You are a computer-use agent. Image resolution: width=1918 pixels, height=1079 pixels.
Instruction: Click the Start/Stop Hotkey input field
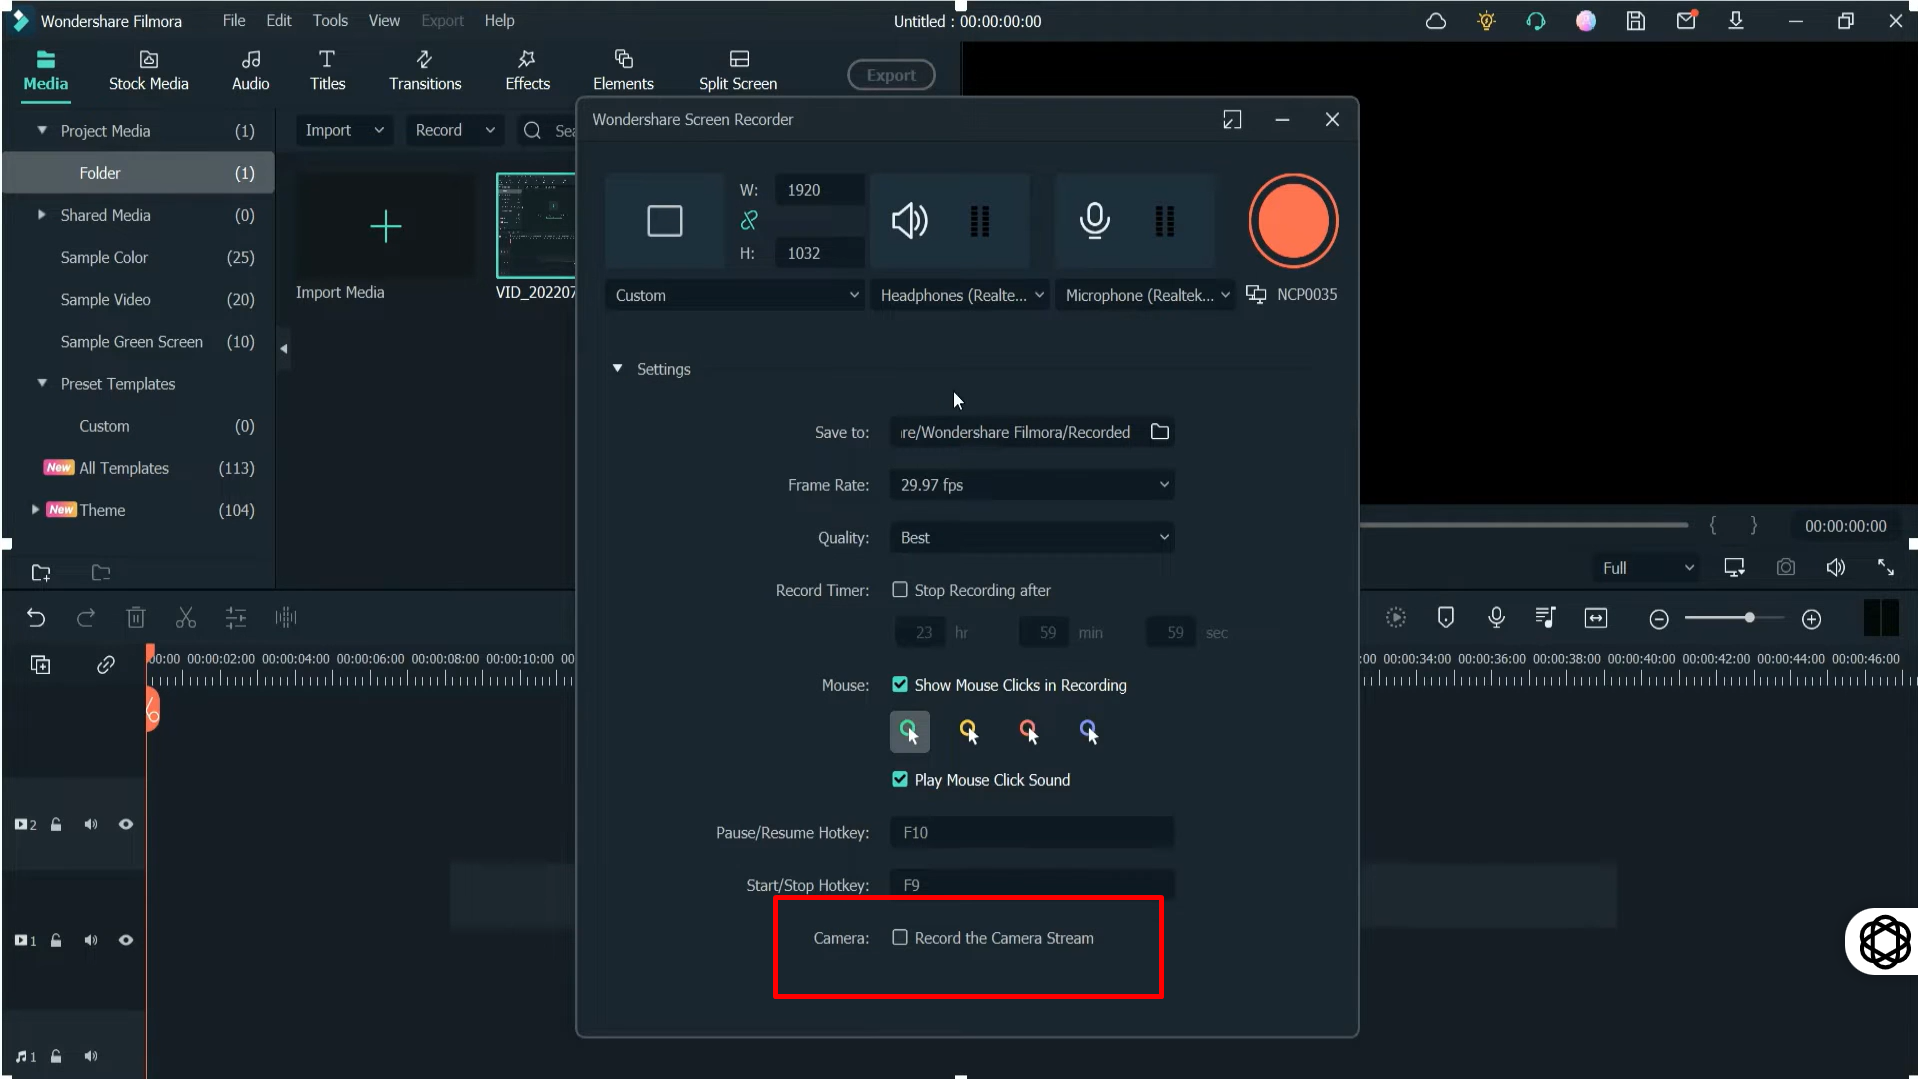point(1031,884)
